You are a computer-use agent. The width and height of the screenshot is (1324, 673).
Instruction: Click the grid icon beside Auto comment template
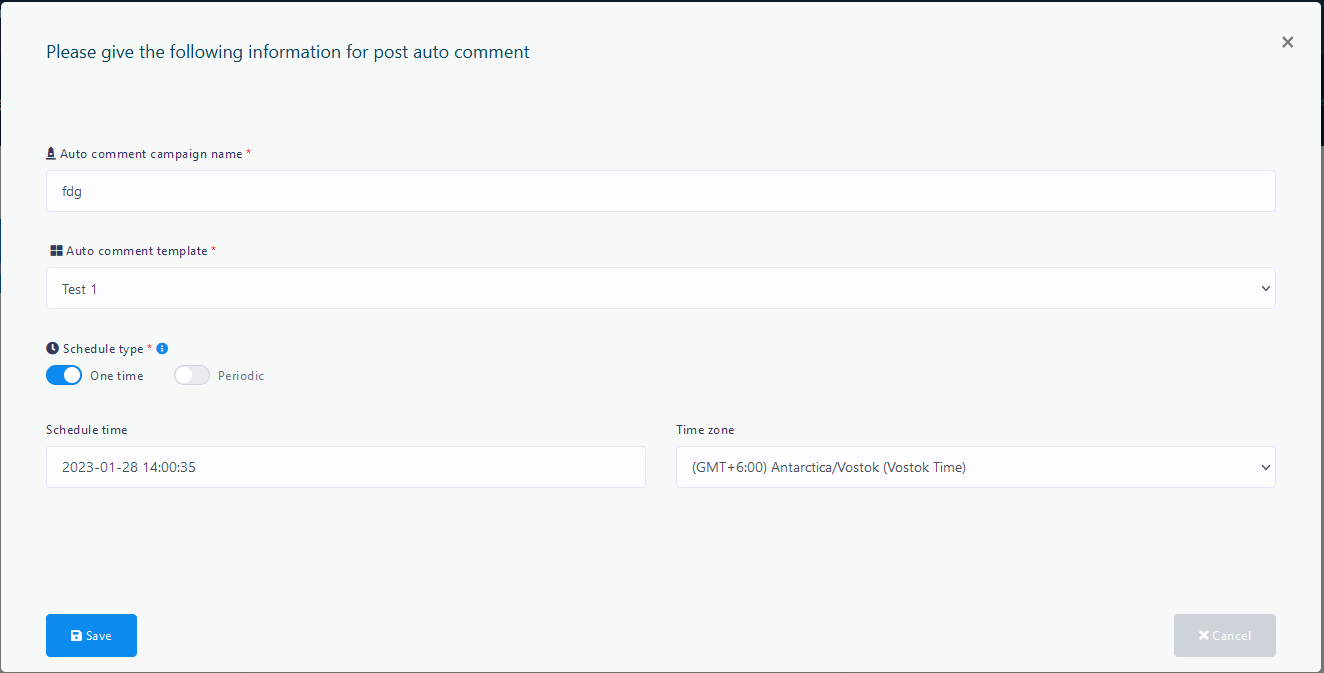[56, 251]
